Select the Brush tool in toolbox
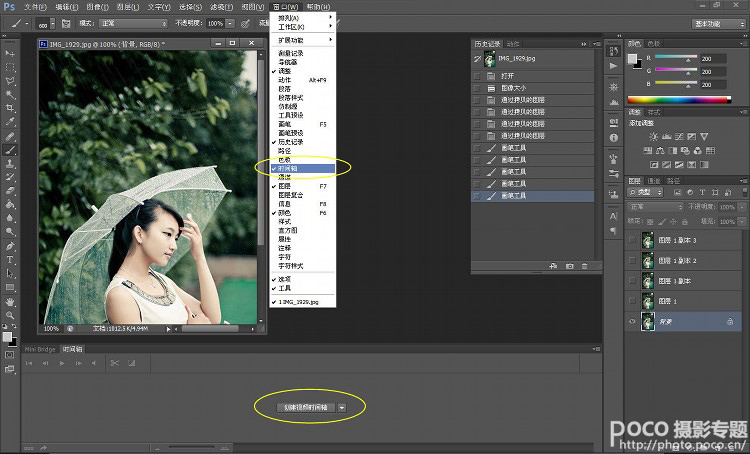This screenshot has width=750, height=454. click(x=10, y=150)
